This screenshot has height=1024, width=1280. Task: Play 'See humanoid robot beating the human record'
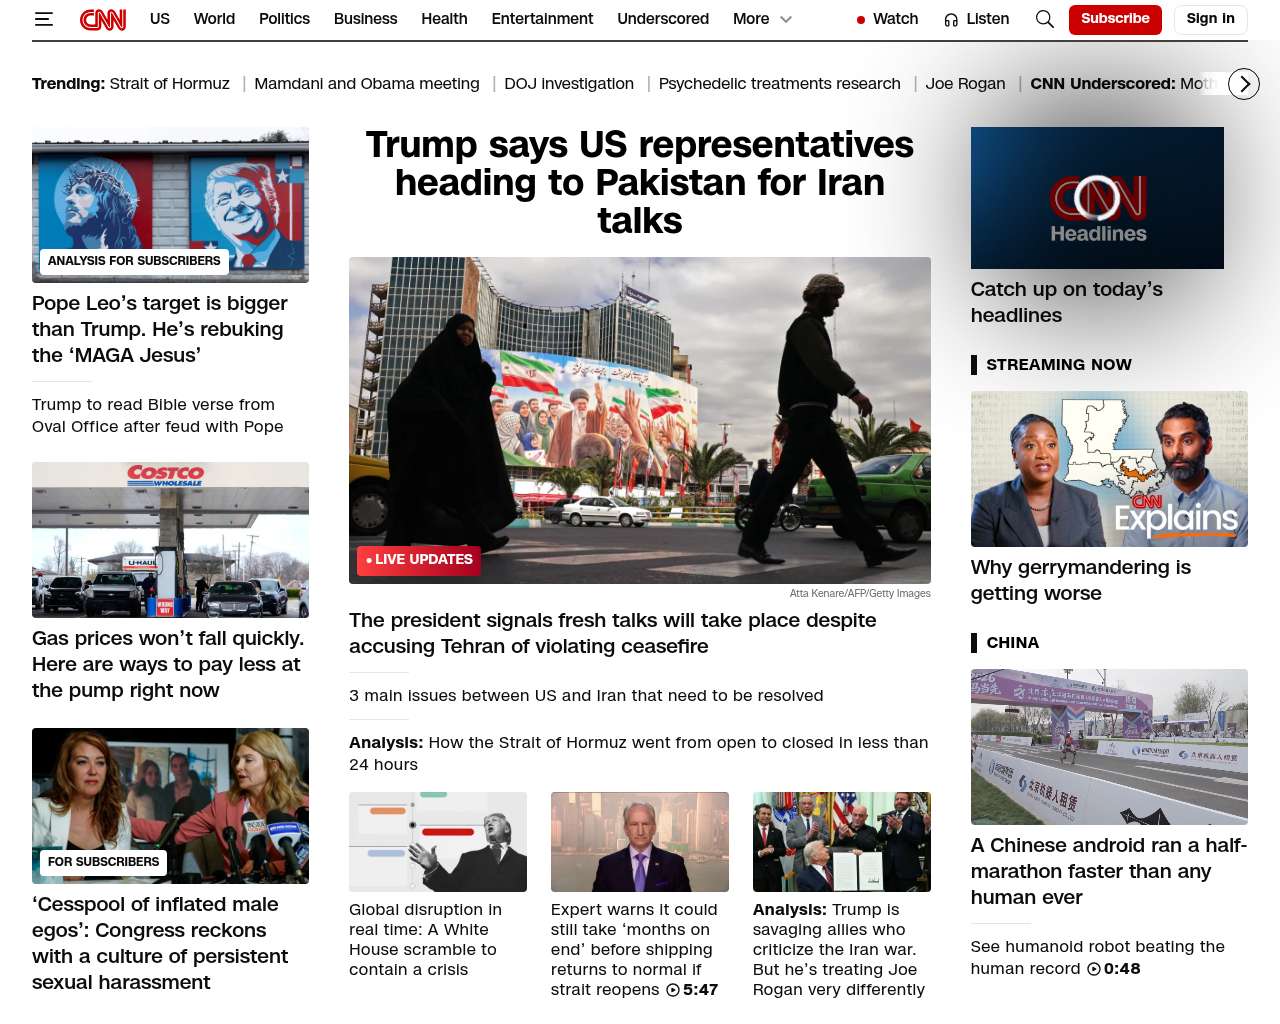(x=1098, y=958)
